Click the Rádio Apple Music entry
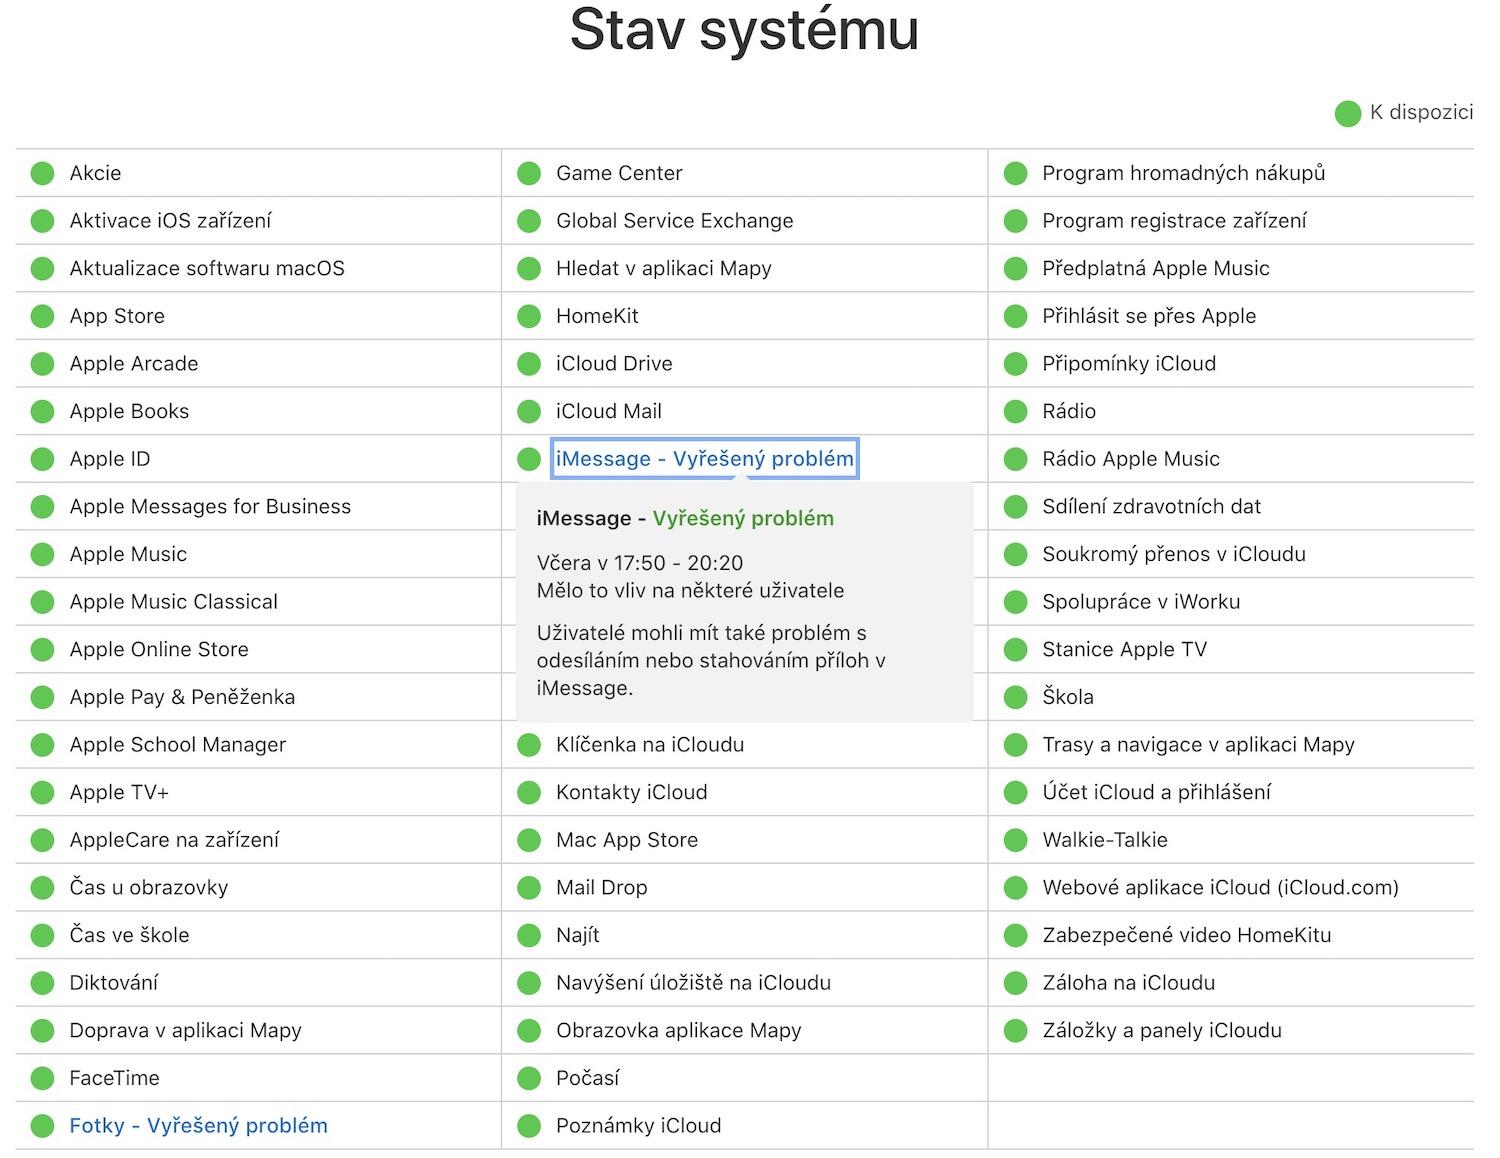The height and width of the screenshot is (1158, 1500). coord(1131,459)
